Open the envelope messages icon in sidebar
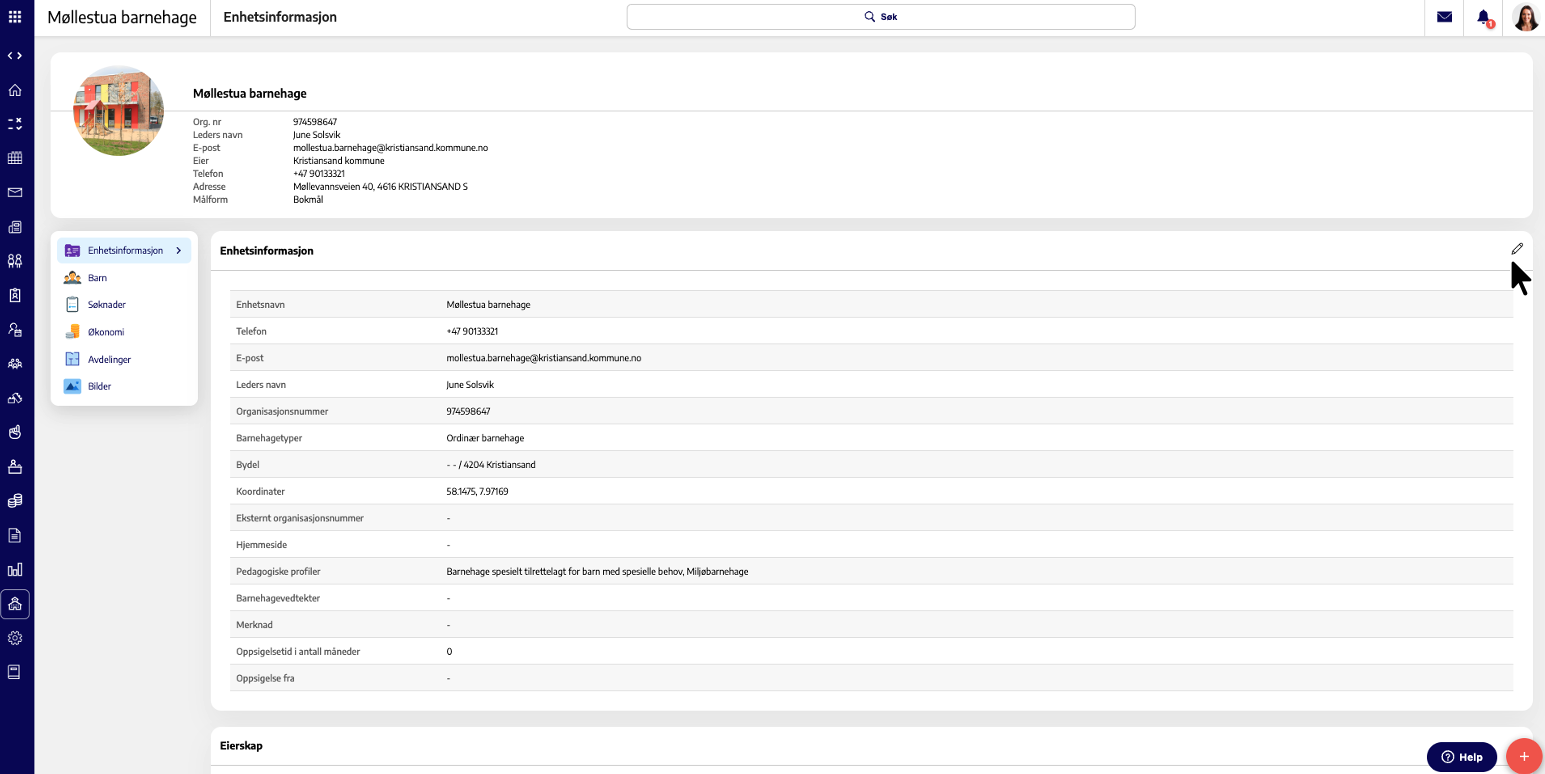 point(15,192)
